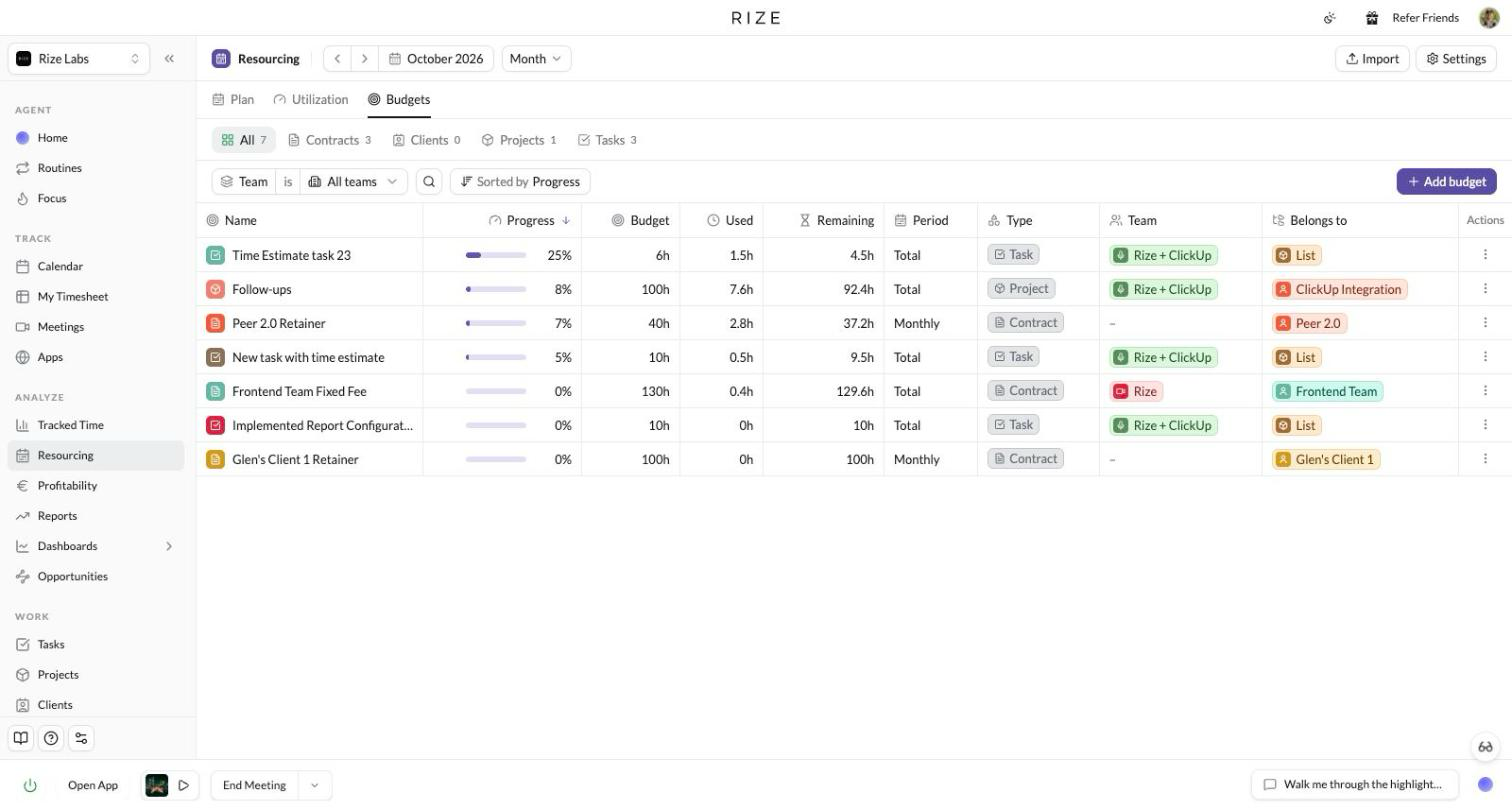Expand the Dashboards sidebar item
Image resolution: width=1512 pixels, height=810 pixels.
tap(169, 546)
